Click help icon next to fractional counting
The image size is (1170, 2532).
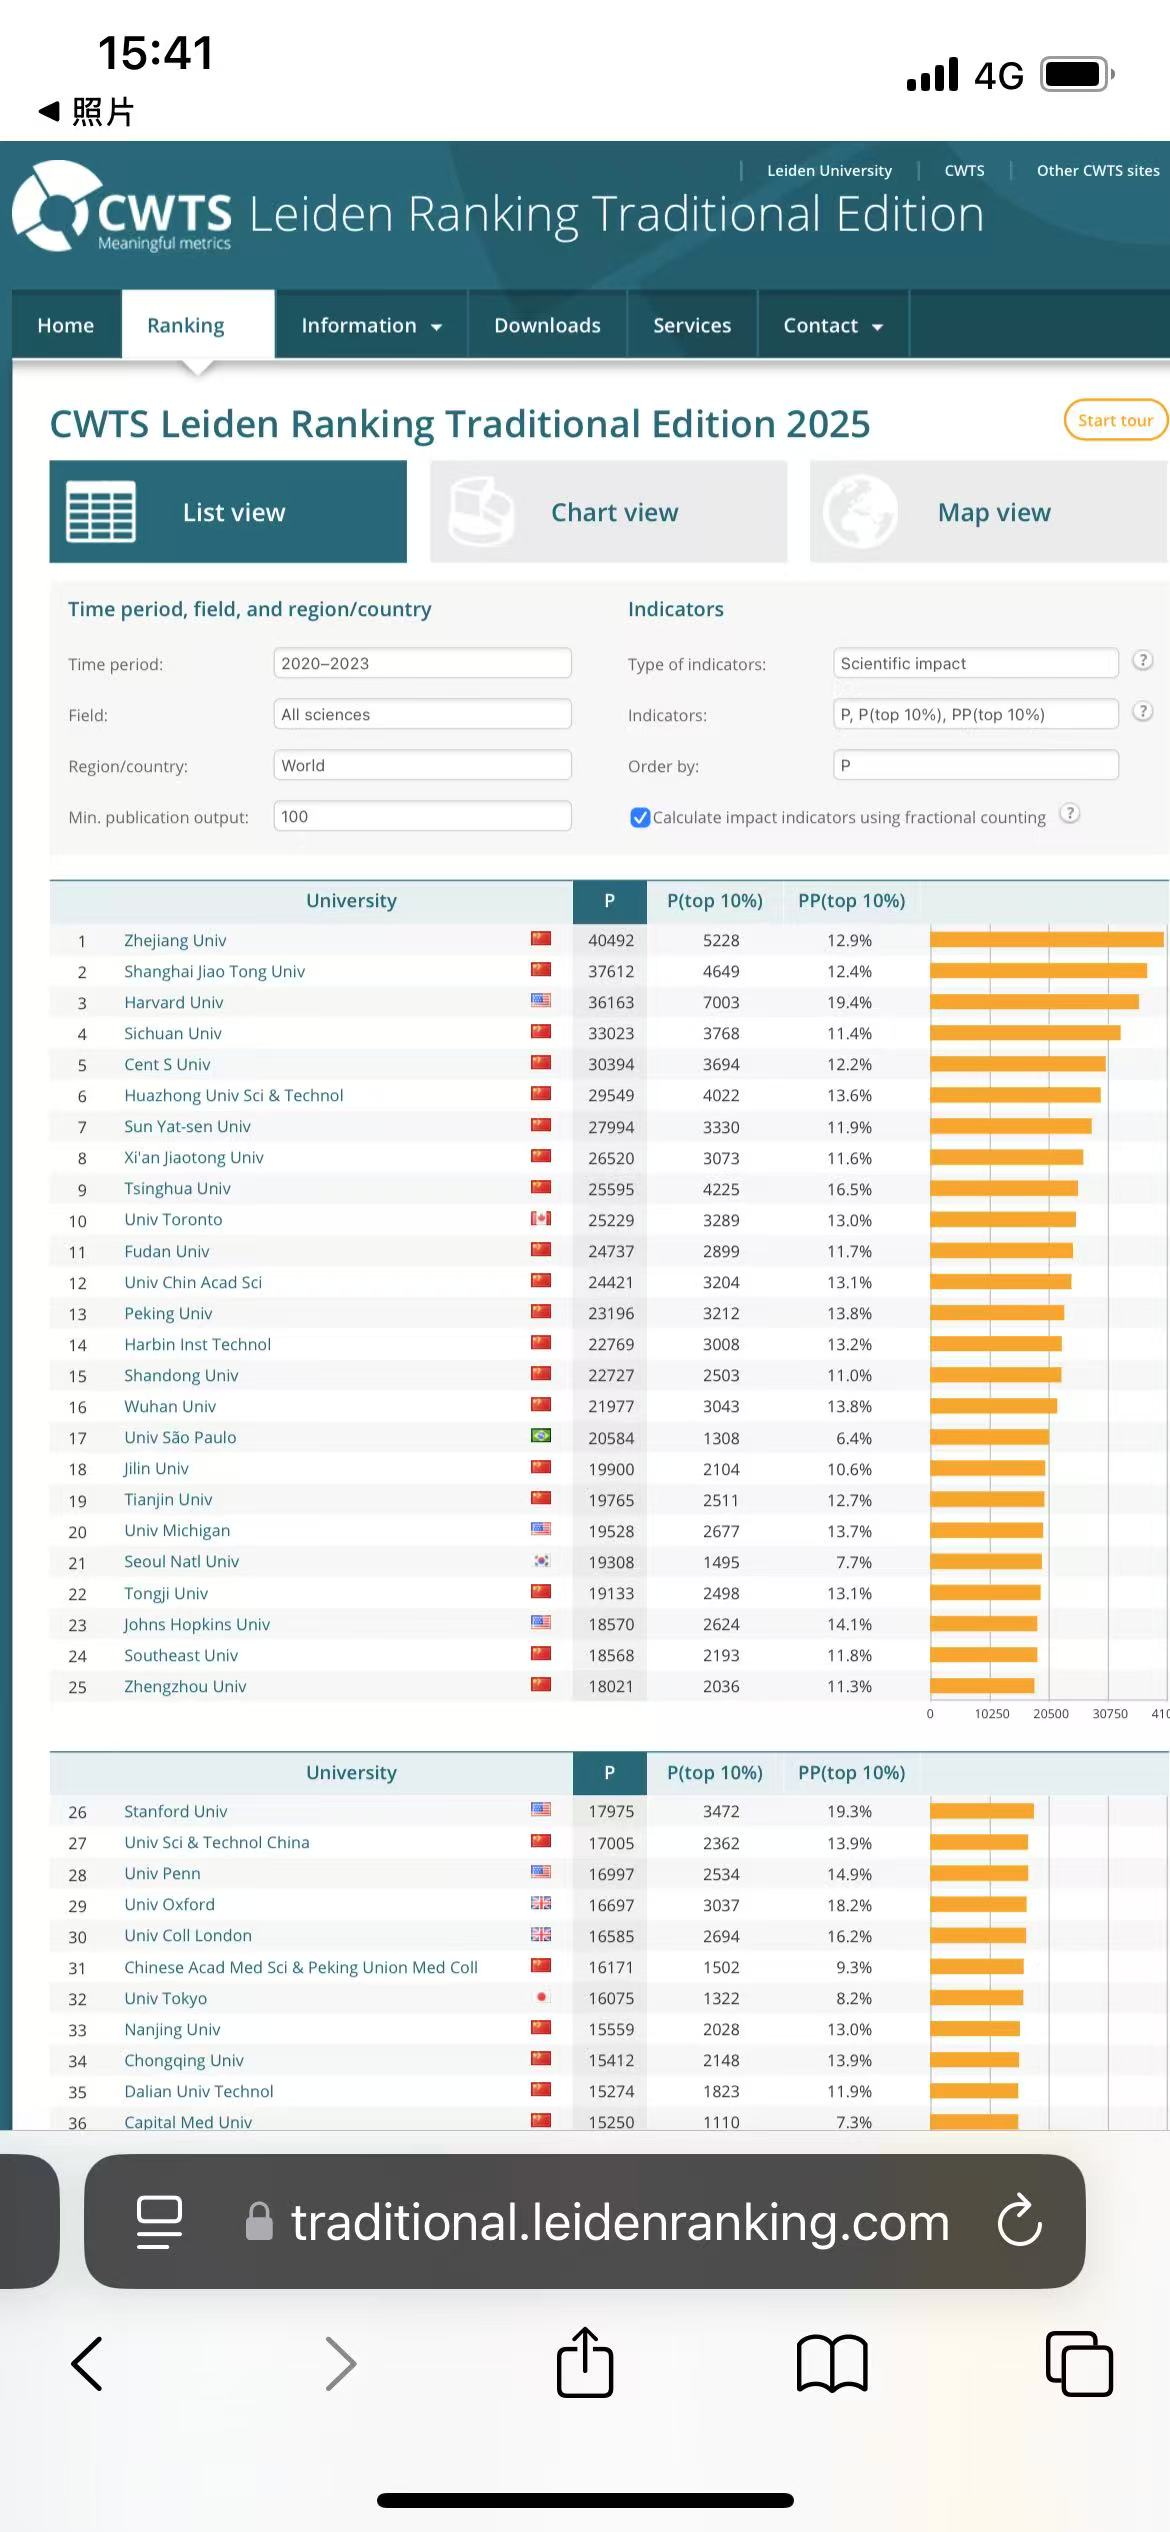(1069, 813)
